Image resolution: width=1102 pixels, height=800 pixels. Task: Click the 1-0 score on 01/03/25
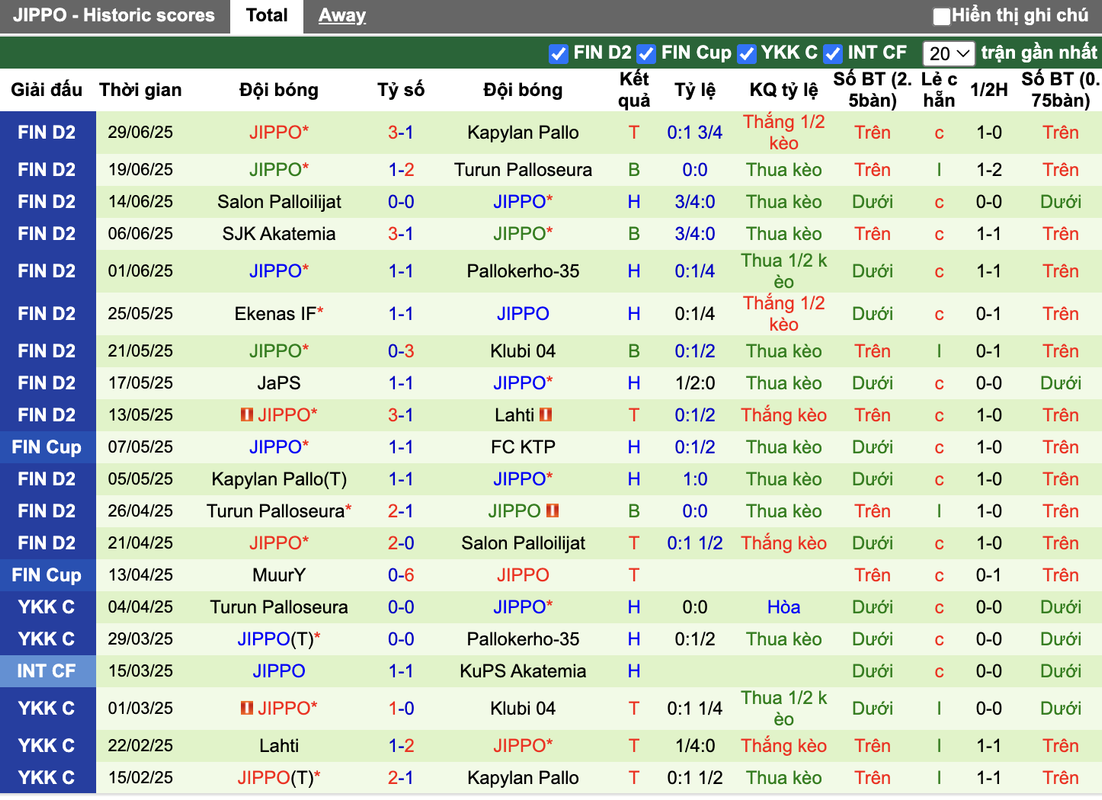pyautogui.click(x=401, y=708)
